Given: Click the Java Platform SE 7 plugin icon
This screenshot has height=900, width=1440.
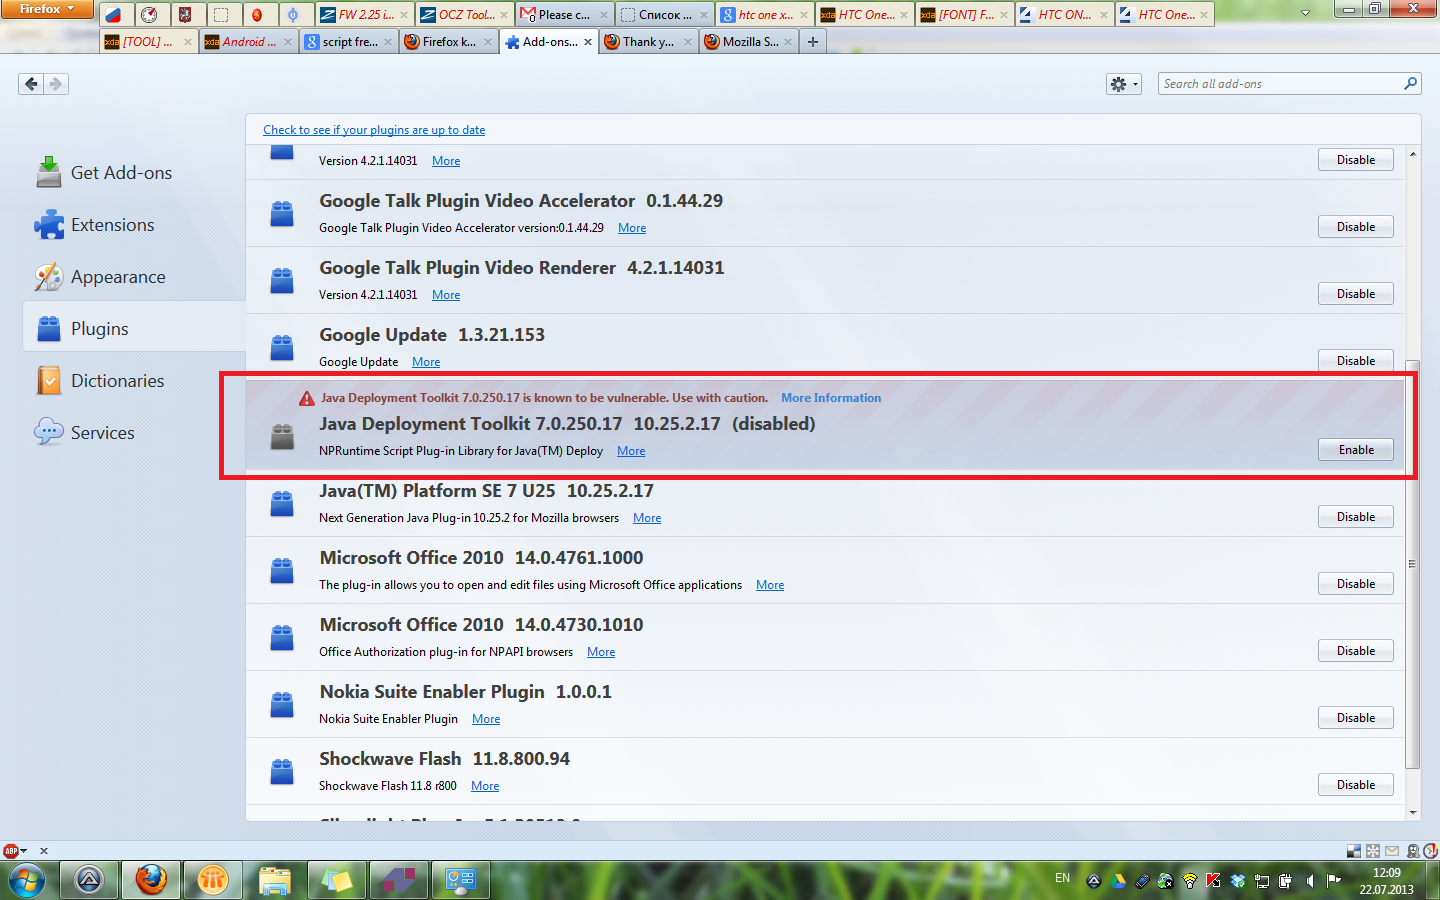Looking at the screenshot, I should point(282,503).
